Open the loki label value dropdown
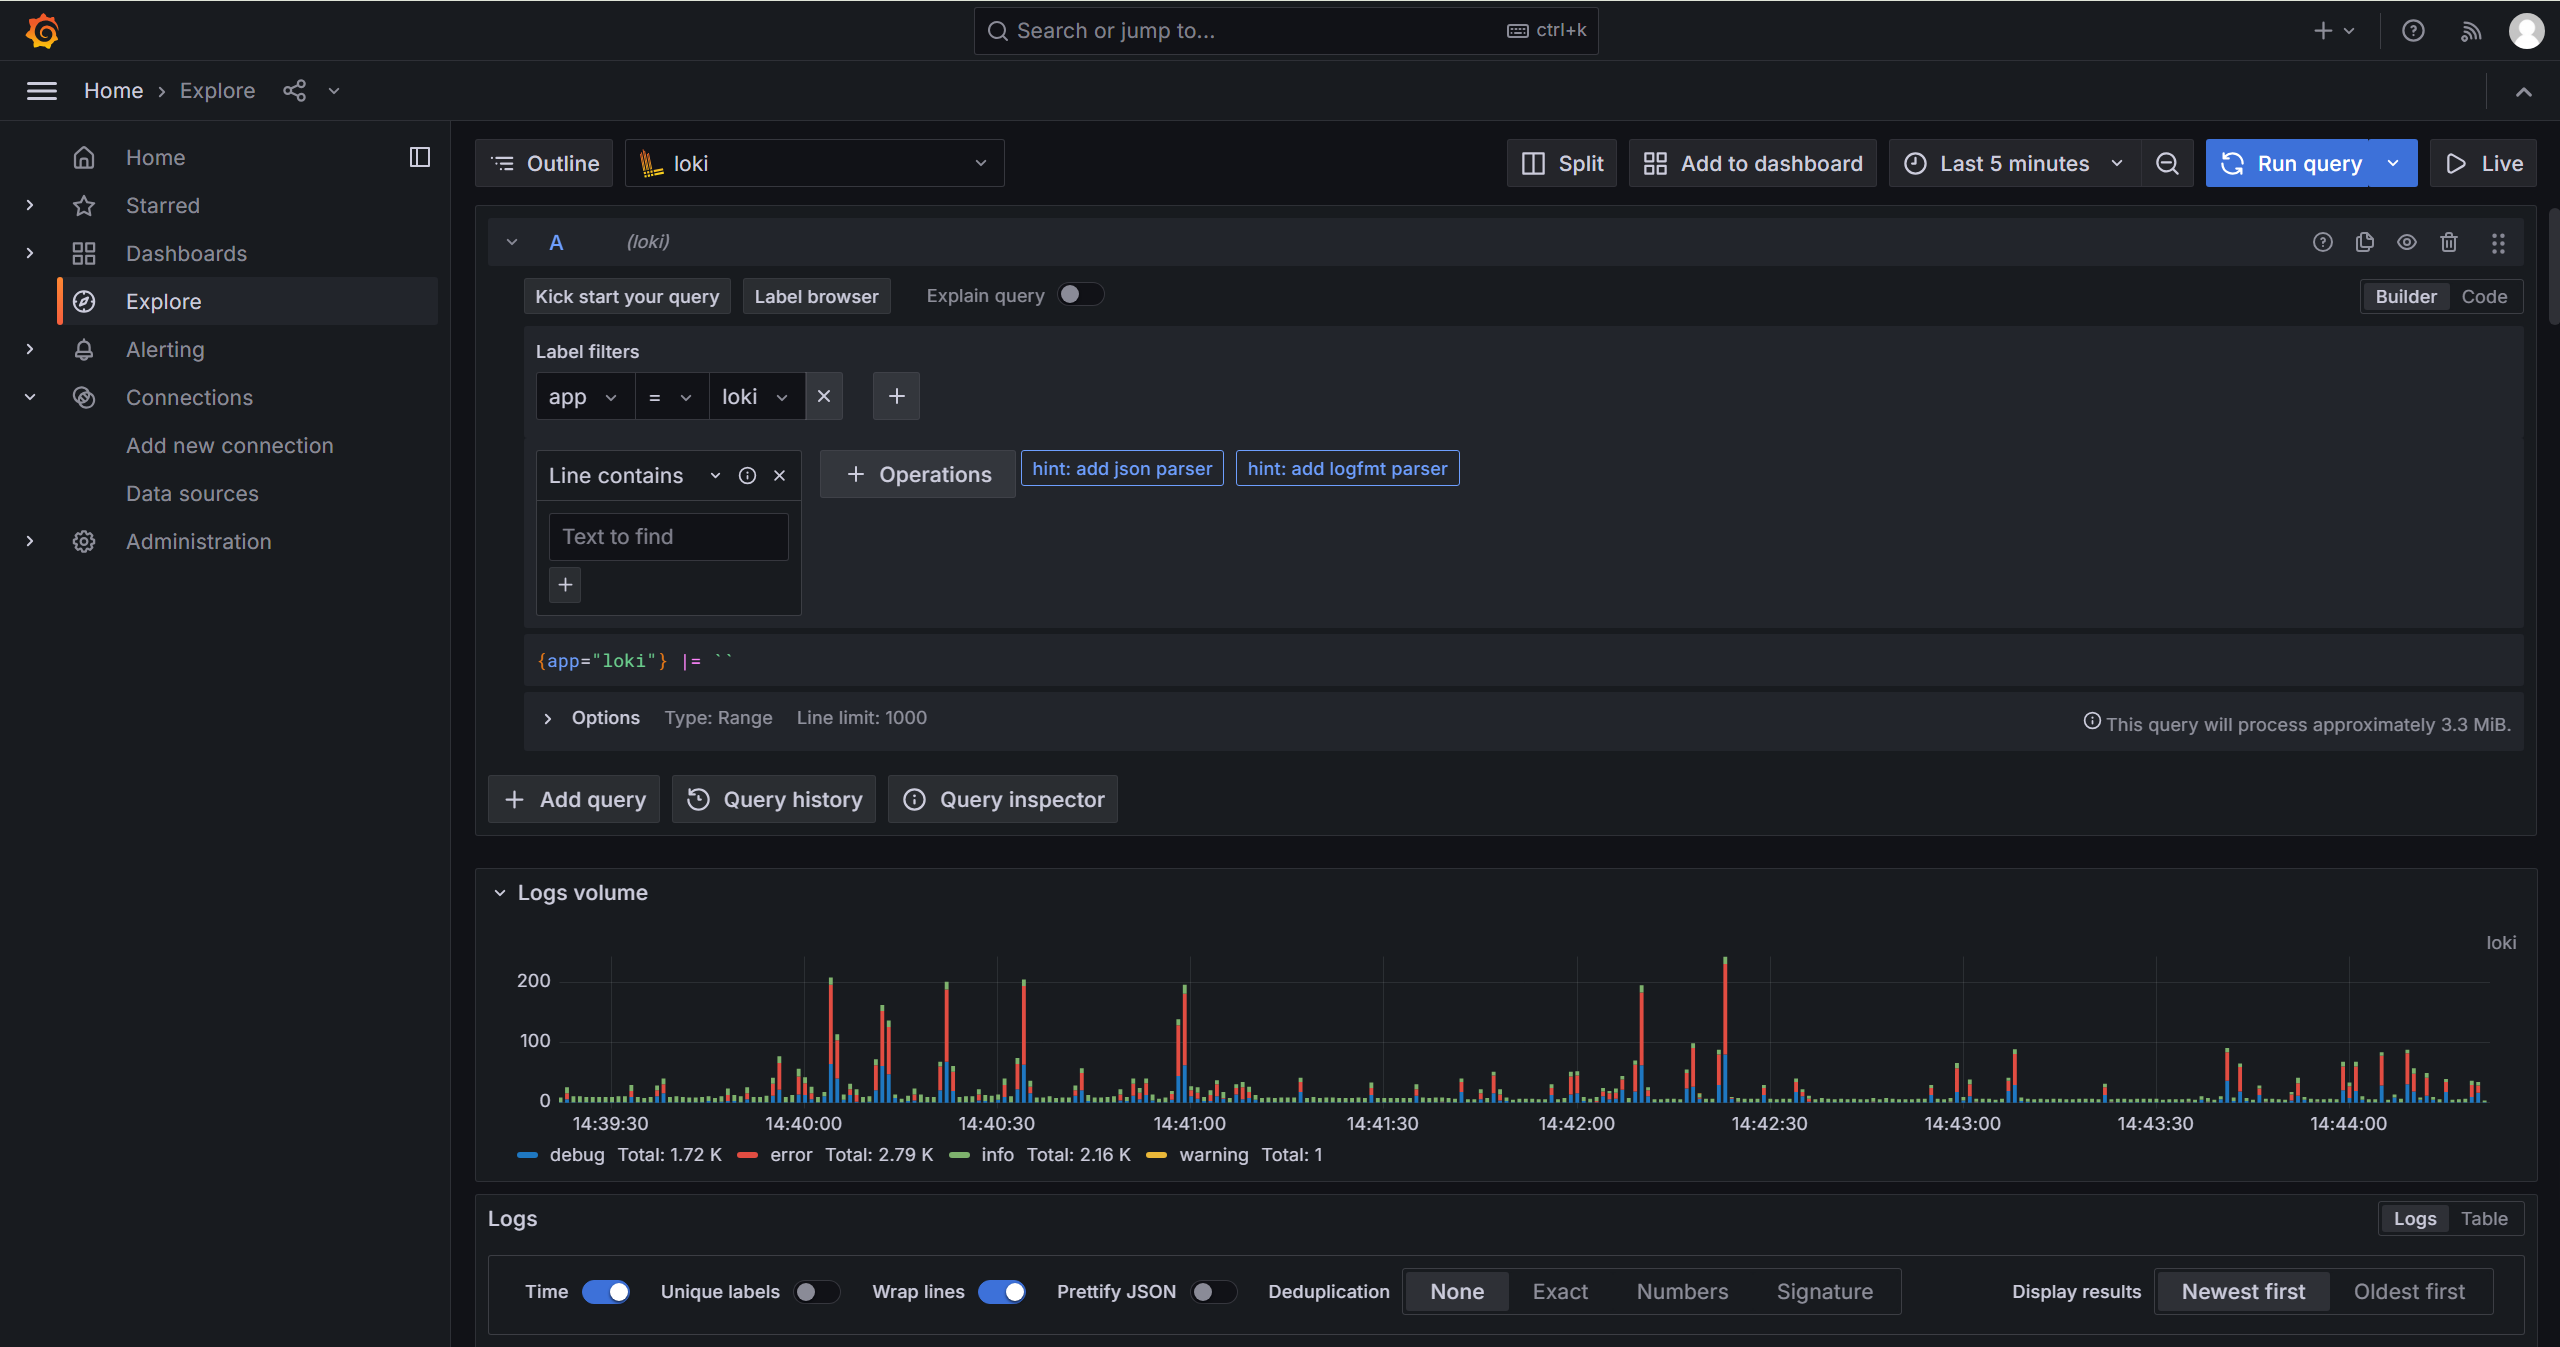Image resolution: width=2560 pixels, height=1347 pixels. point(756,397)
